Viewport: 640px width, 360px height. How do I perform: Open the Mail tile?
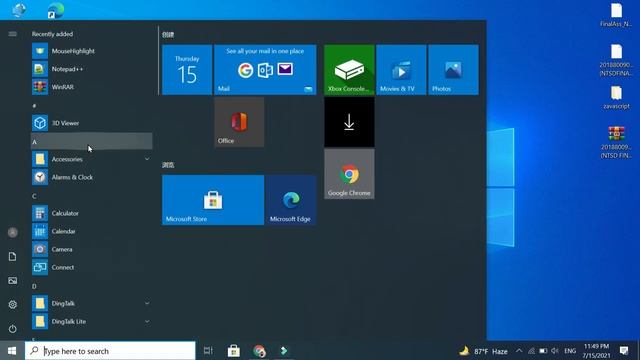pyautogui.click(x=265, y=70)
